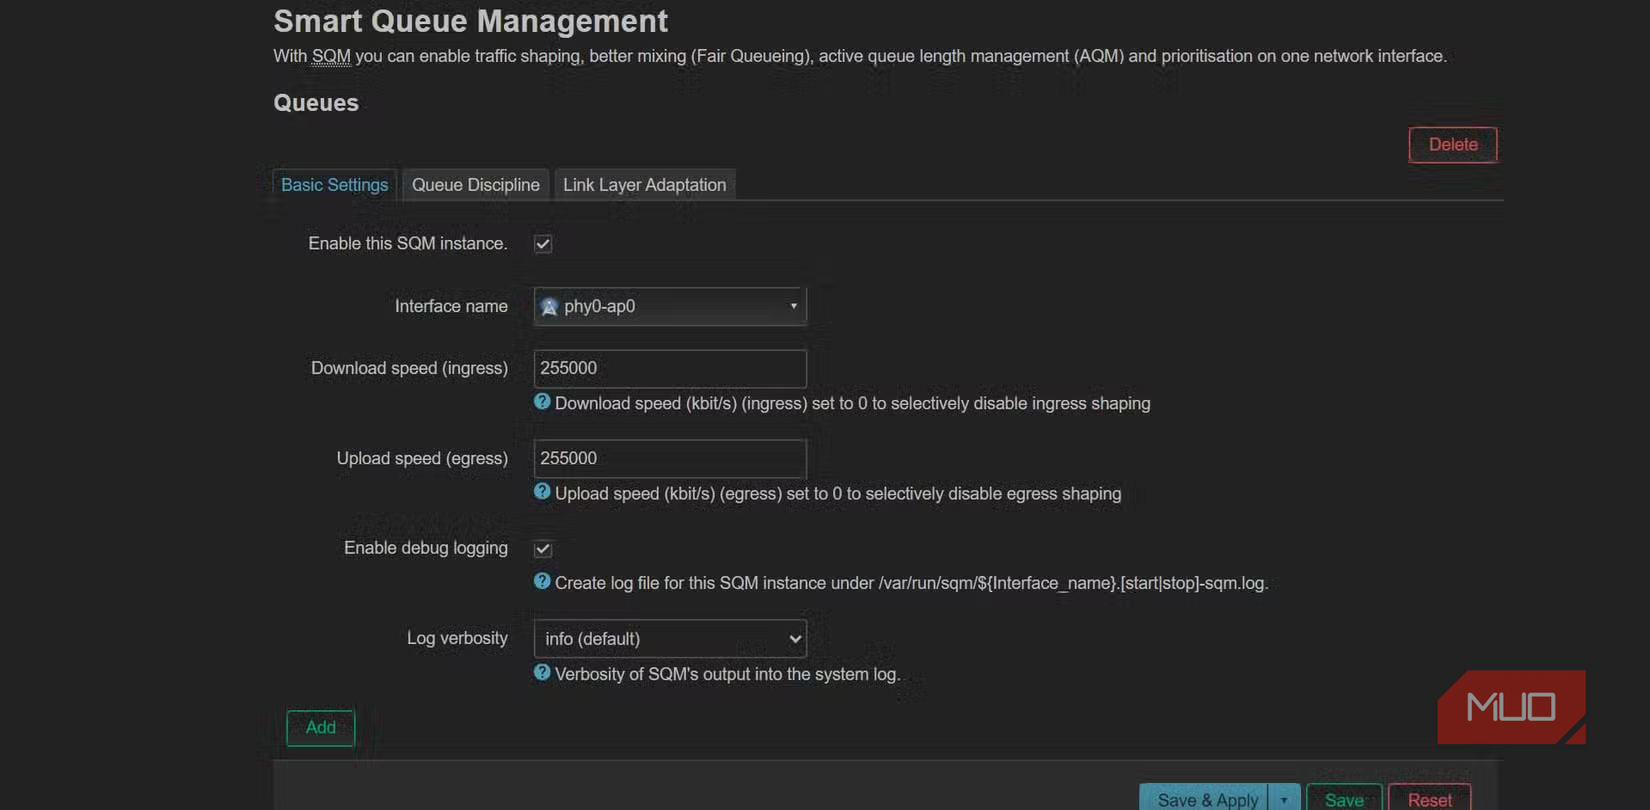Focus the Download speed input field

670,369
